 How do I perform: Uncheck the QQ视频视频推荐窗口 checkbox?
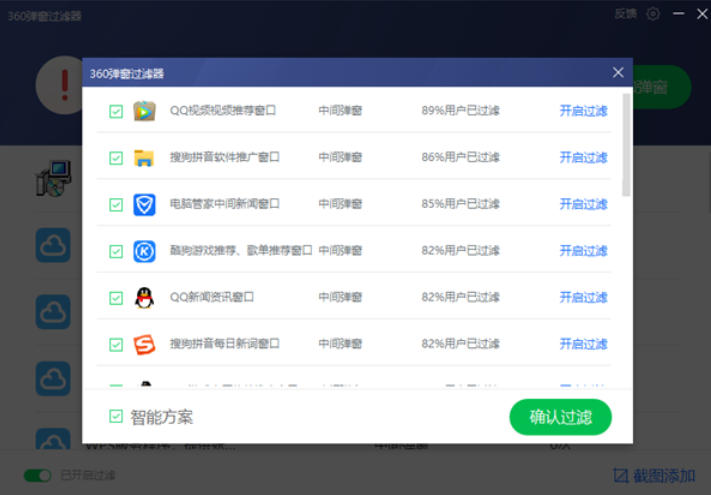pos(116,111)
